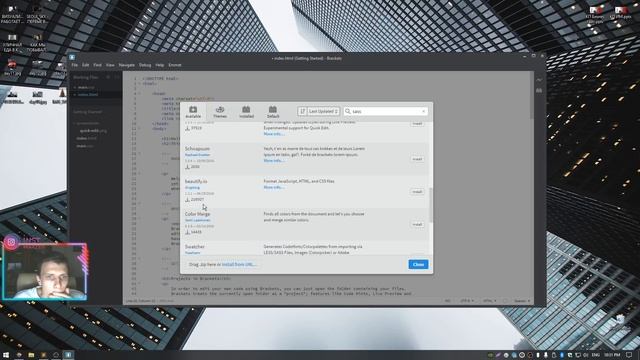The image size is (640, 360).
Task: Click the magnifier icon in search box
Action: pos(348,111)
